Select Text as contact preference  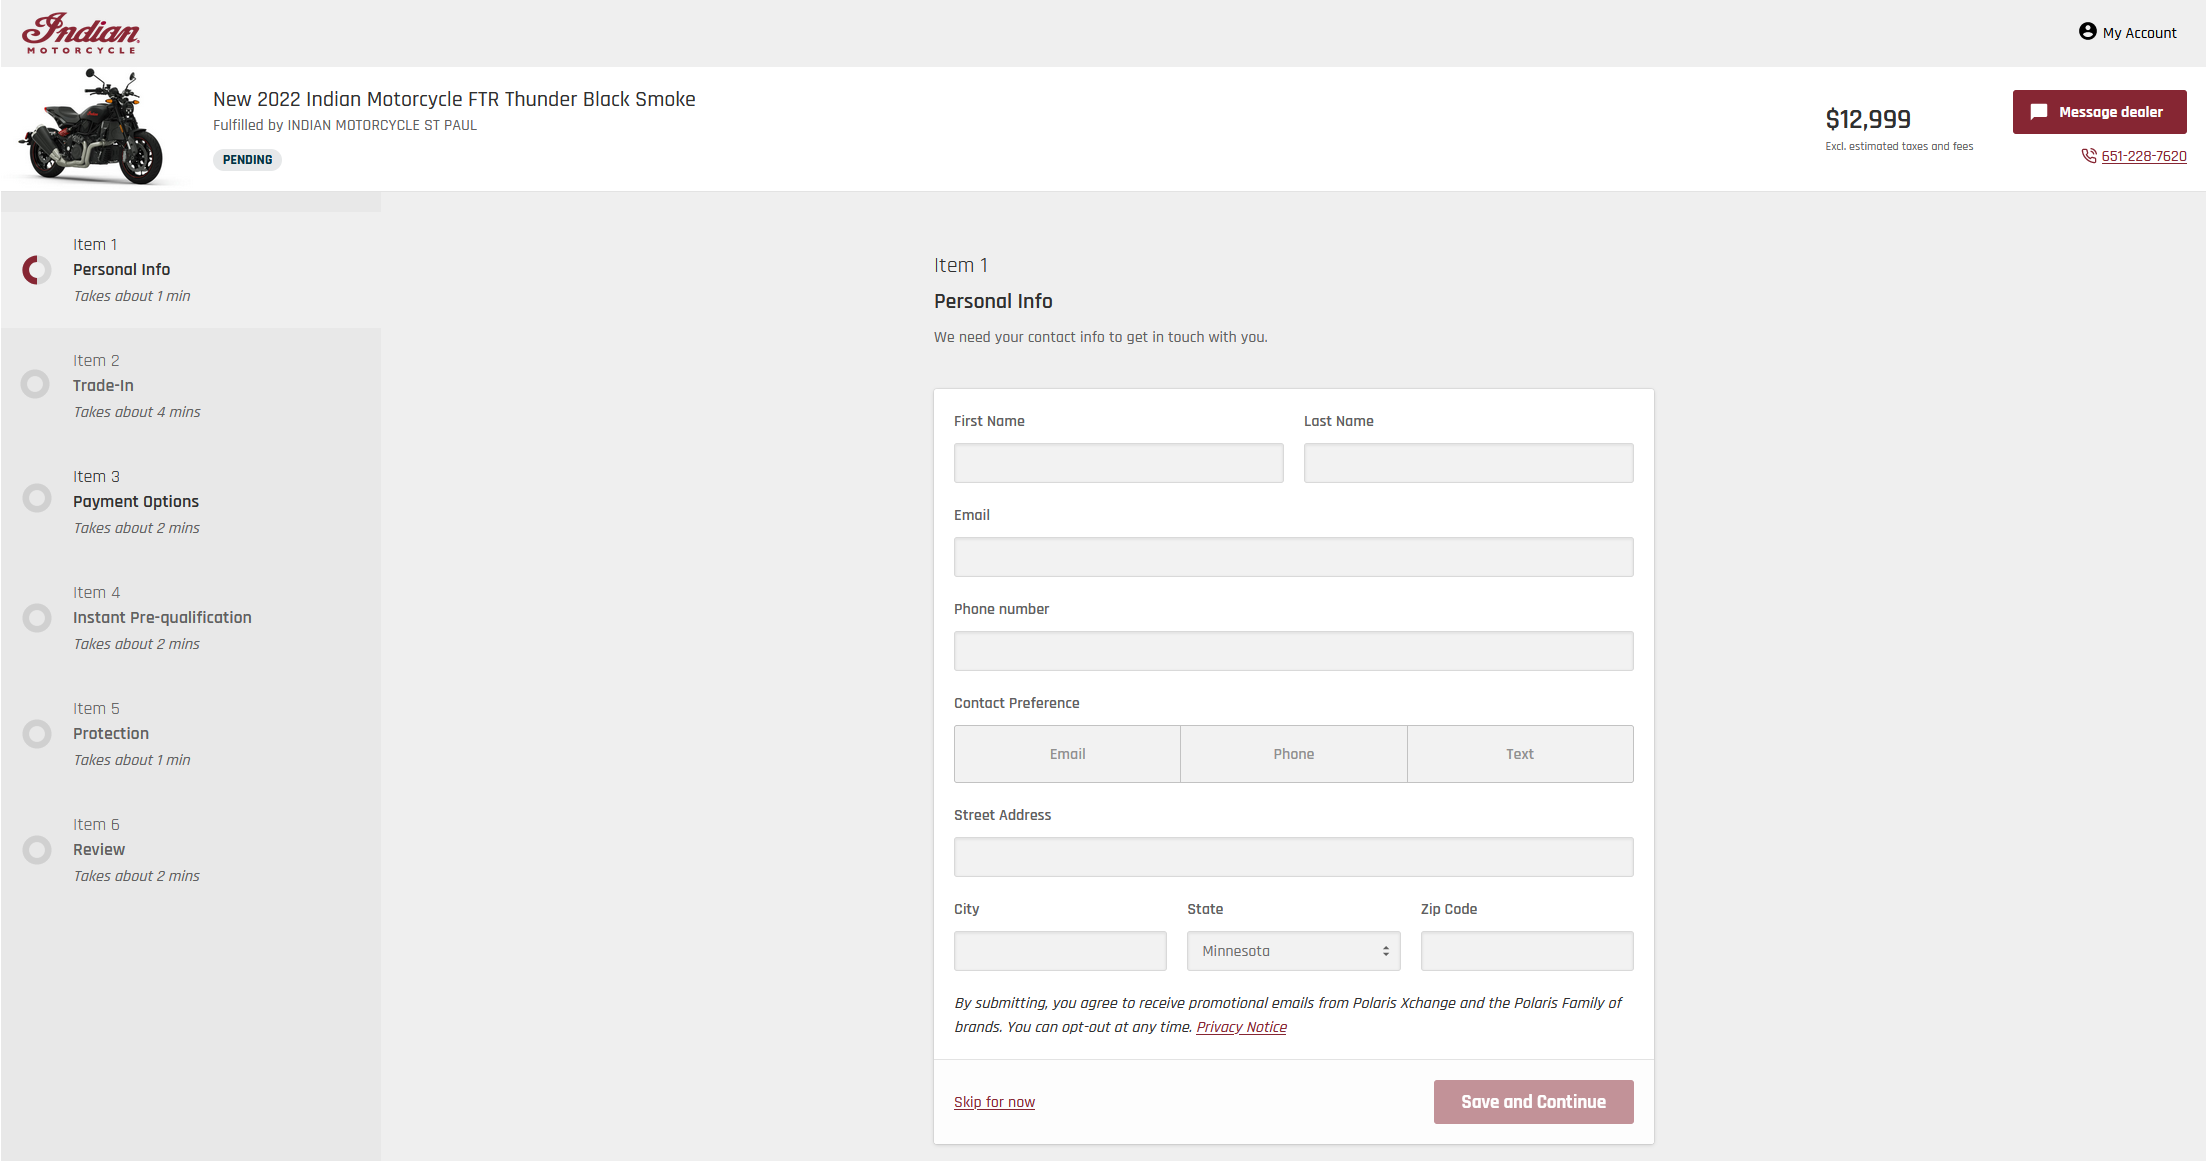[x=1519, y=754]
